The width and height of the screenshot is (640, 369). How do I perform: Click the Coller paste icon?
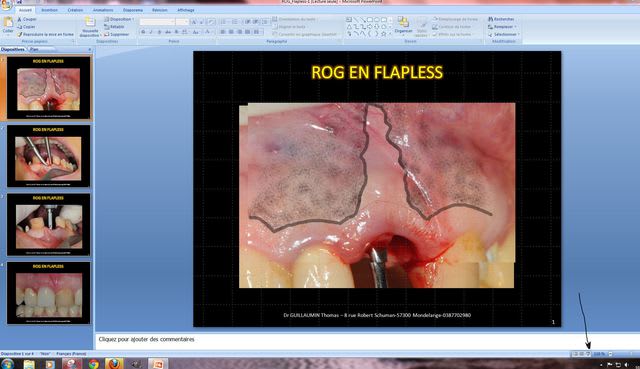click(x=8, y=23)
